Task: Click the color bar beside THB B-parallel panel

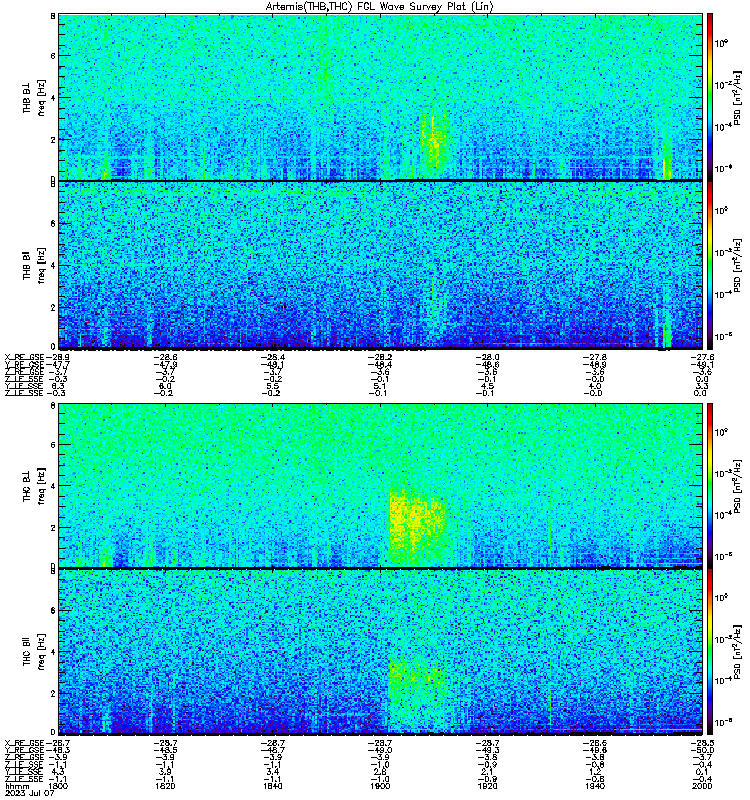Action: (x=710, y=265)
